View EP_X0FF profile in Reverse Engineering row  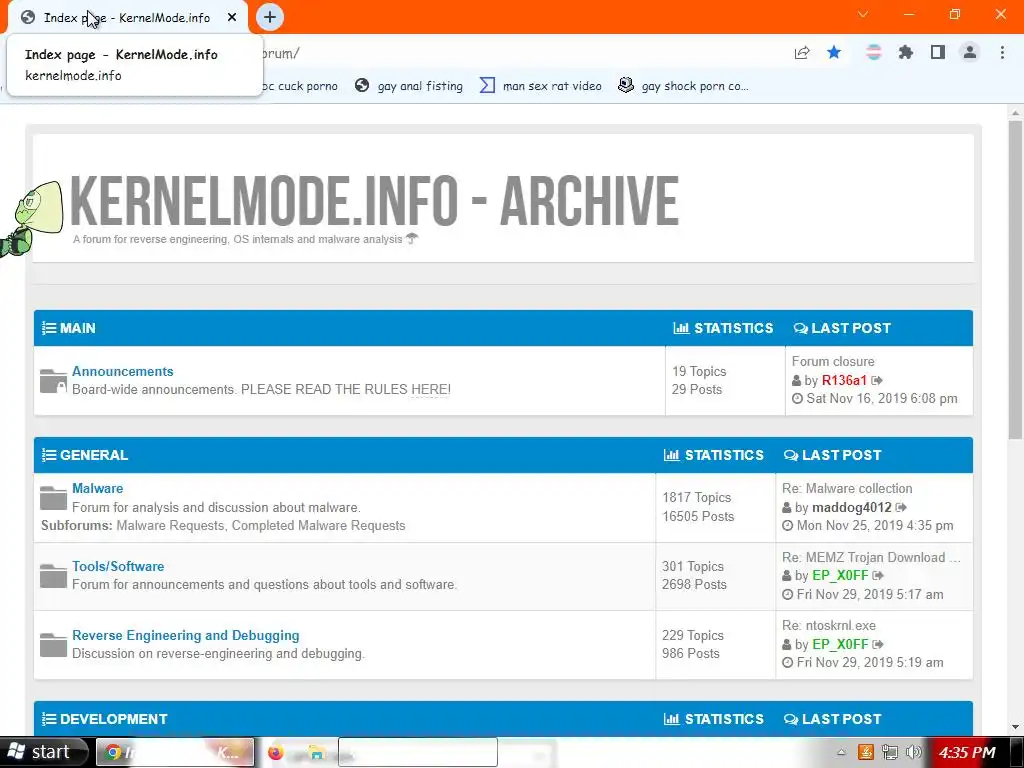coord(840,645)
